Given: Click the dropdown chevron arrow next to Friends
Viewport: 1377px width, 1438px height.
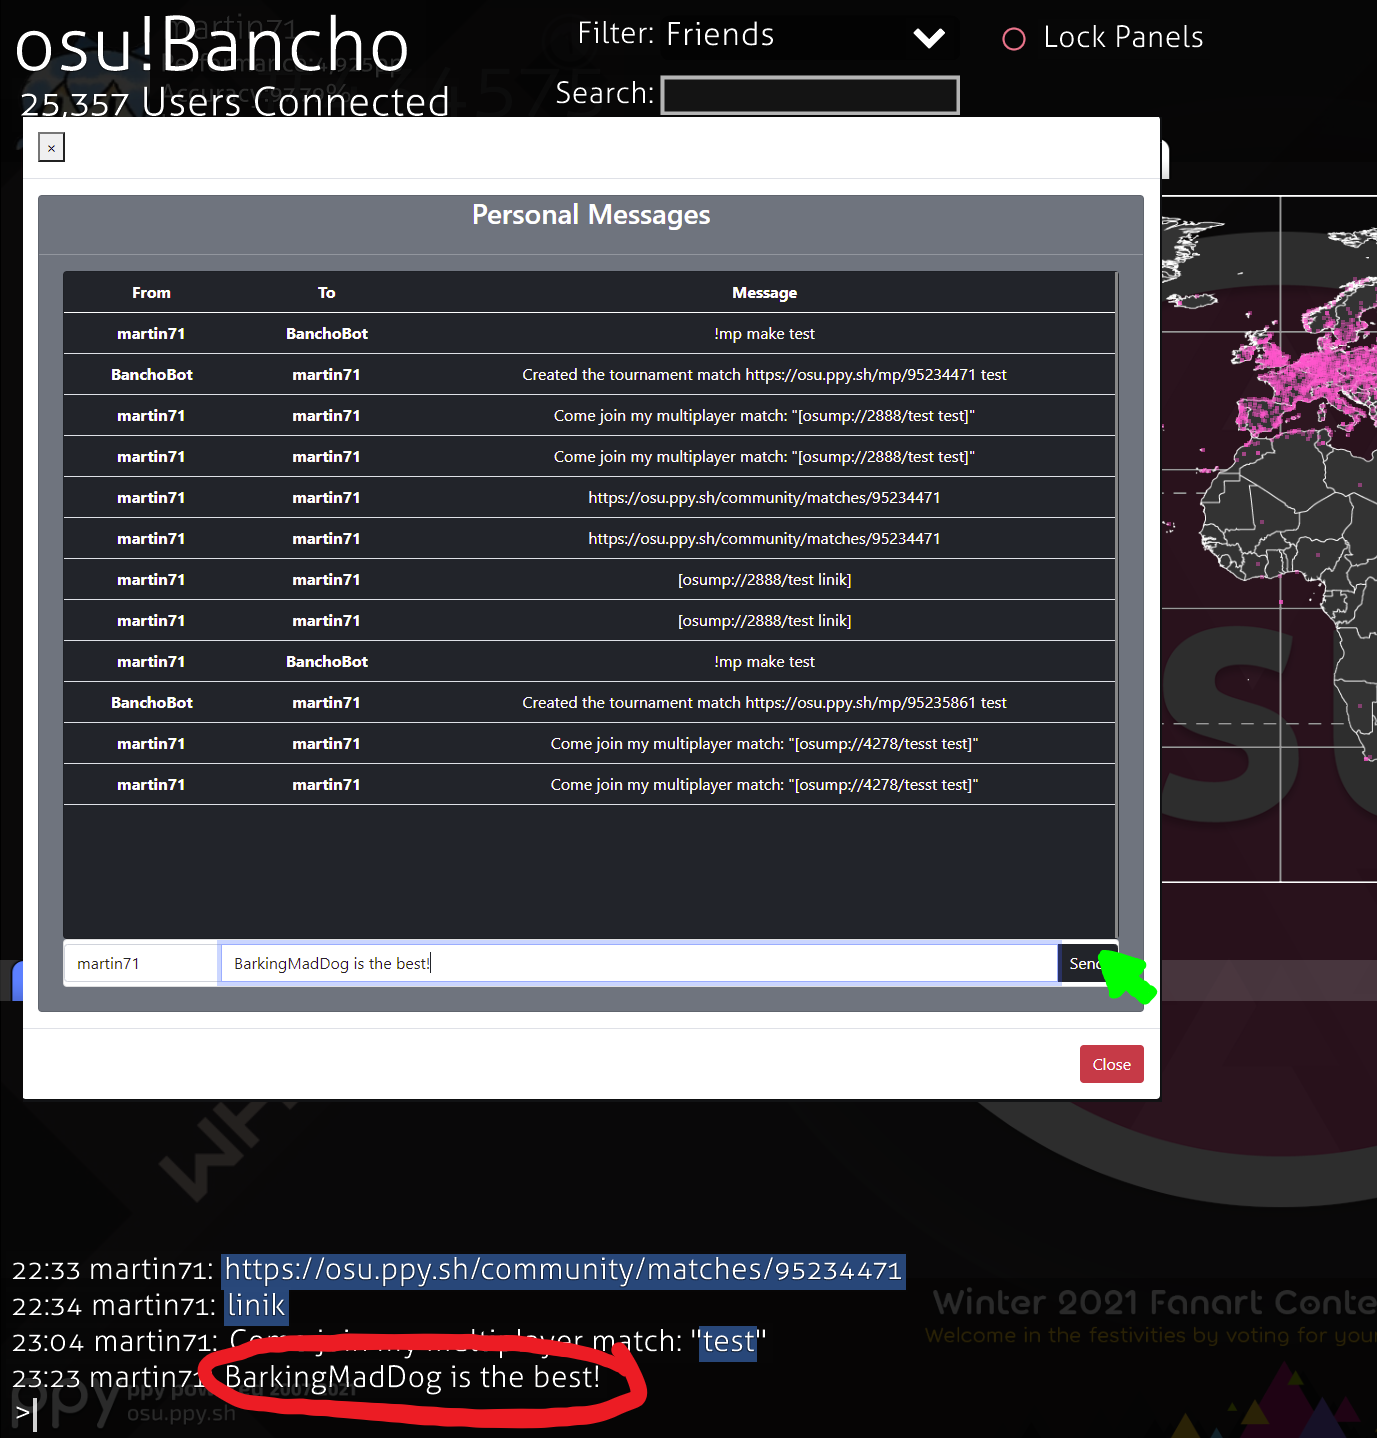Looking at the screenshot, I should [929, 39].
